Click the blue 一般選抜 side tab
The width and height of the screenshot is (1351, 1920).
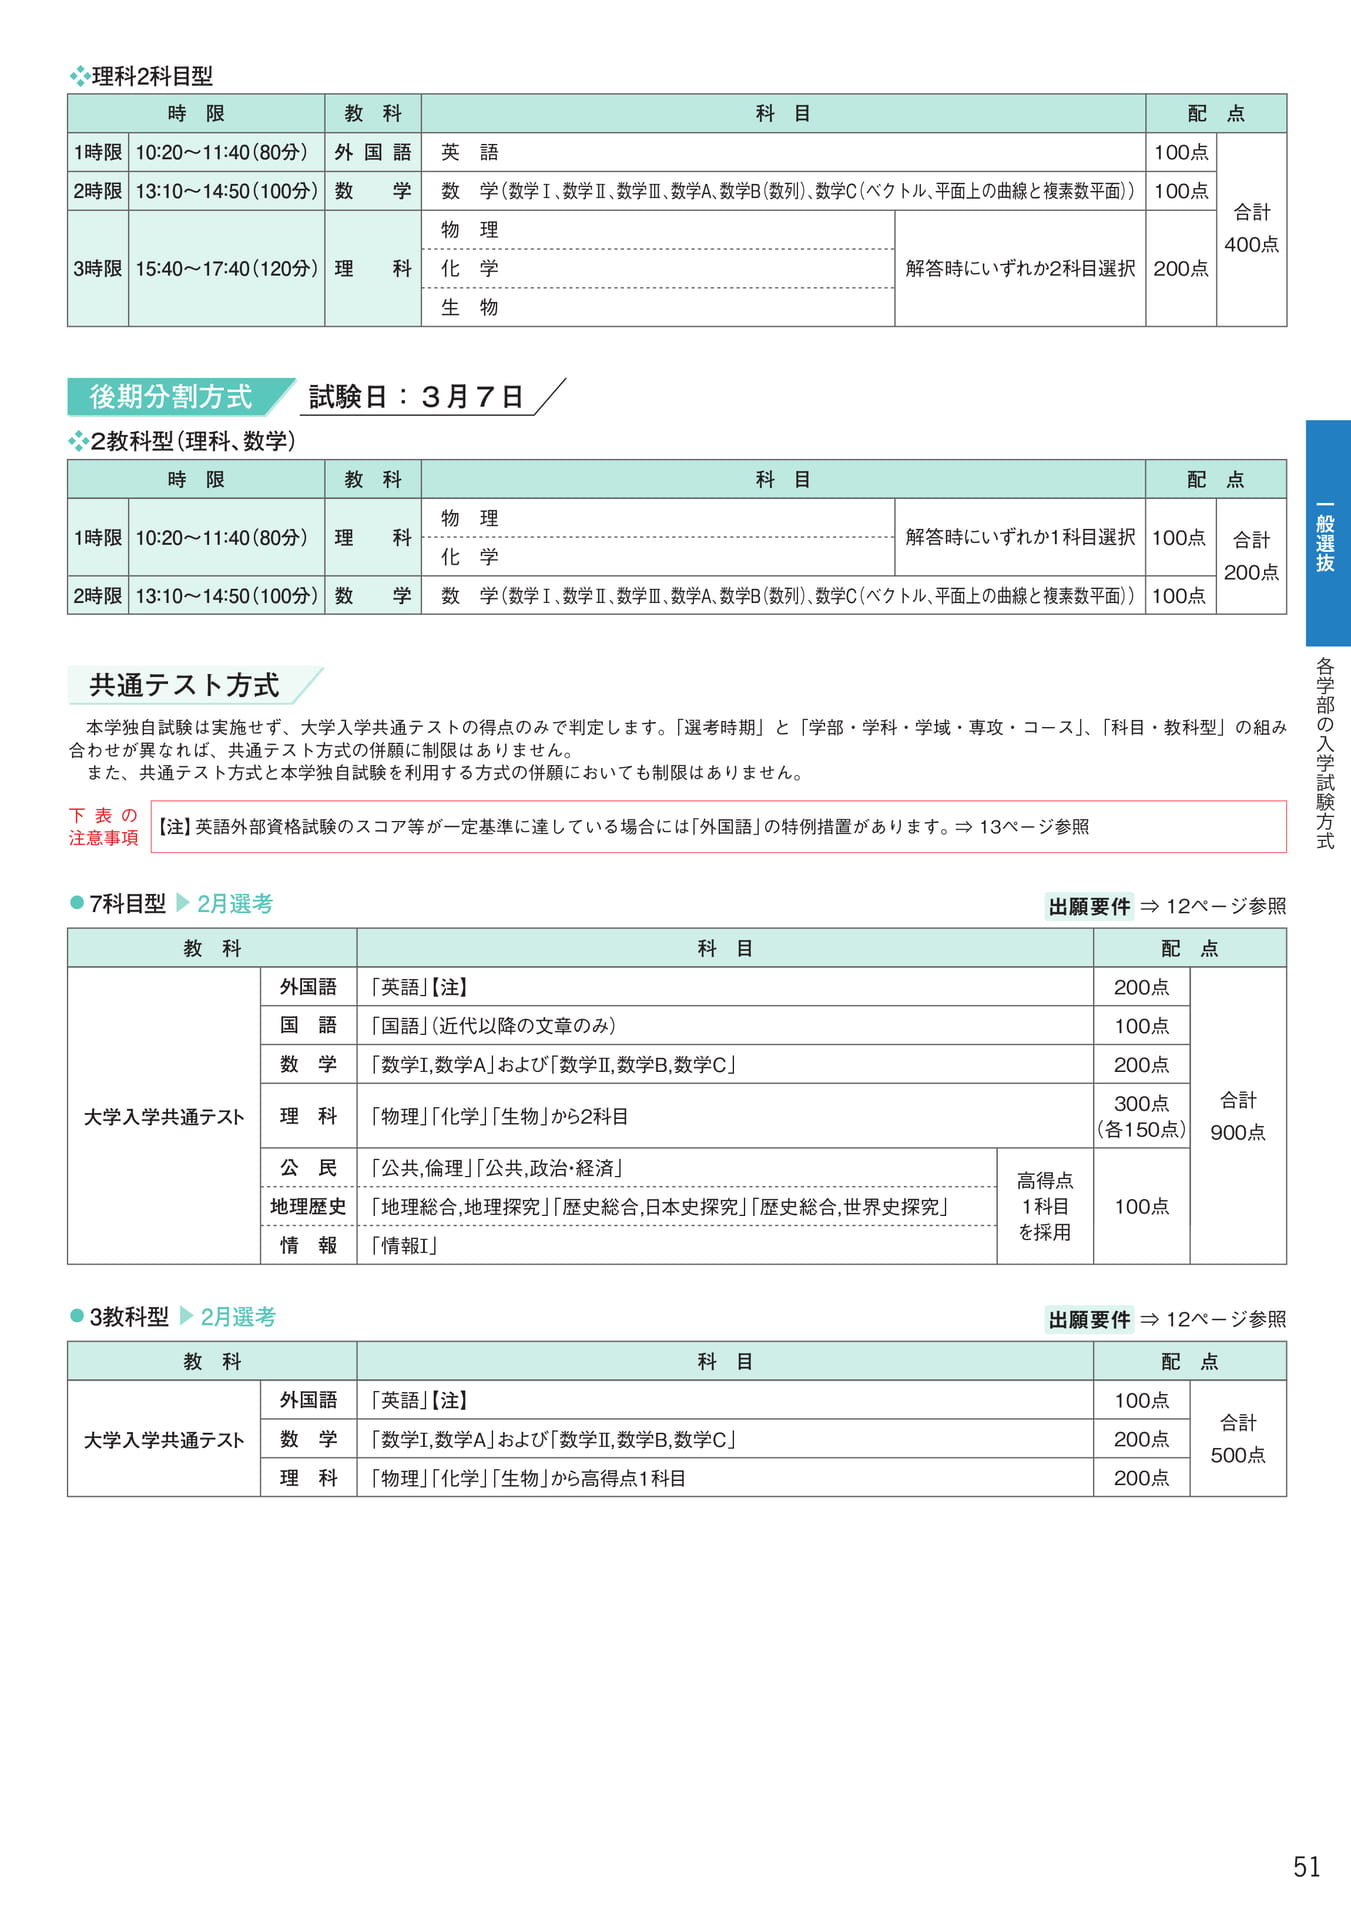[1327, 533]
